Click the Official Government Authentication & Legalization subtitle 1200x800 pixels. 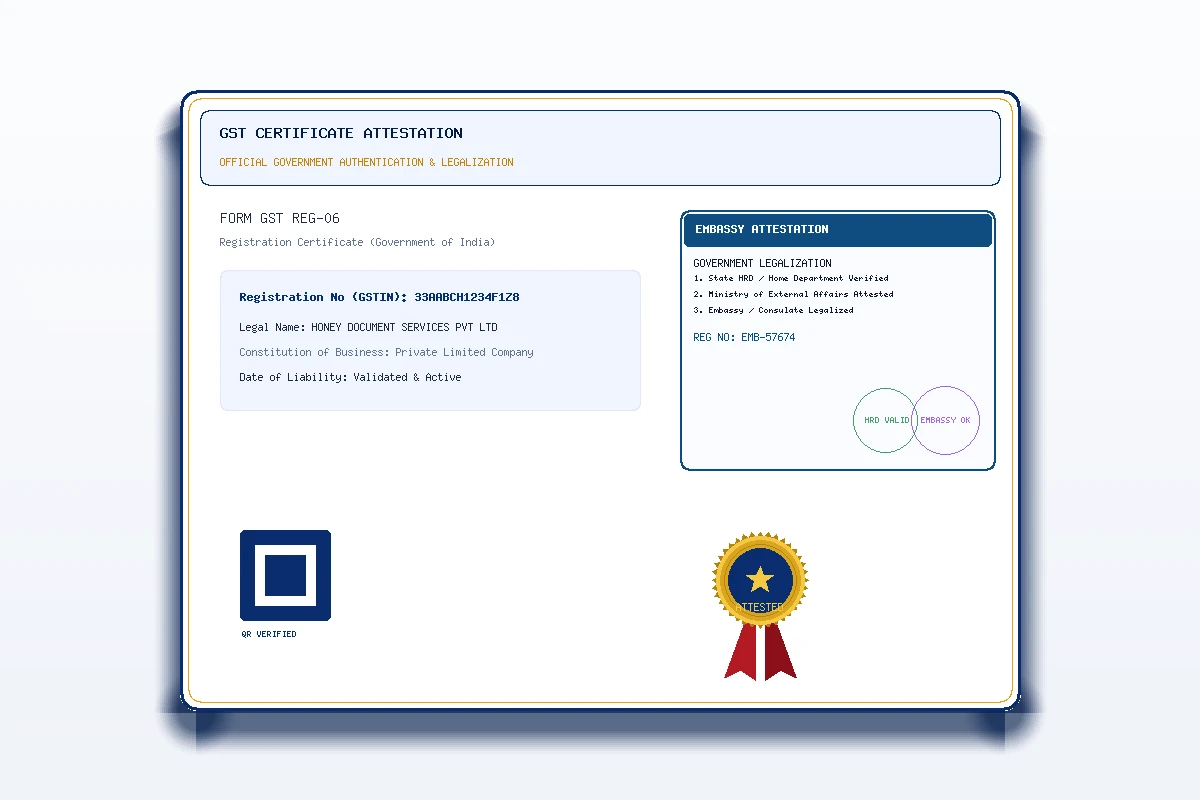[366, 162]
